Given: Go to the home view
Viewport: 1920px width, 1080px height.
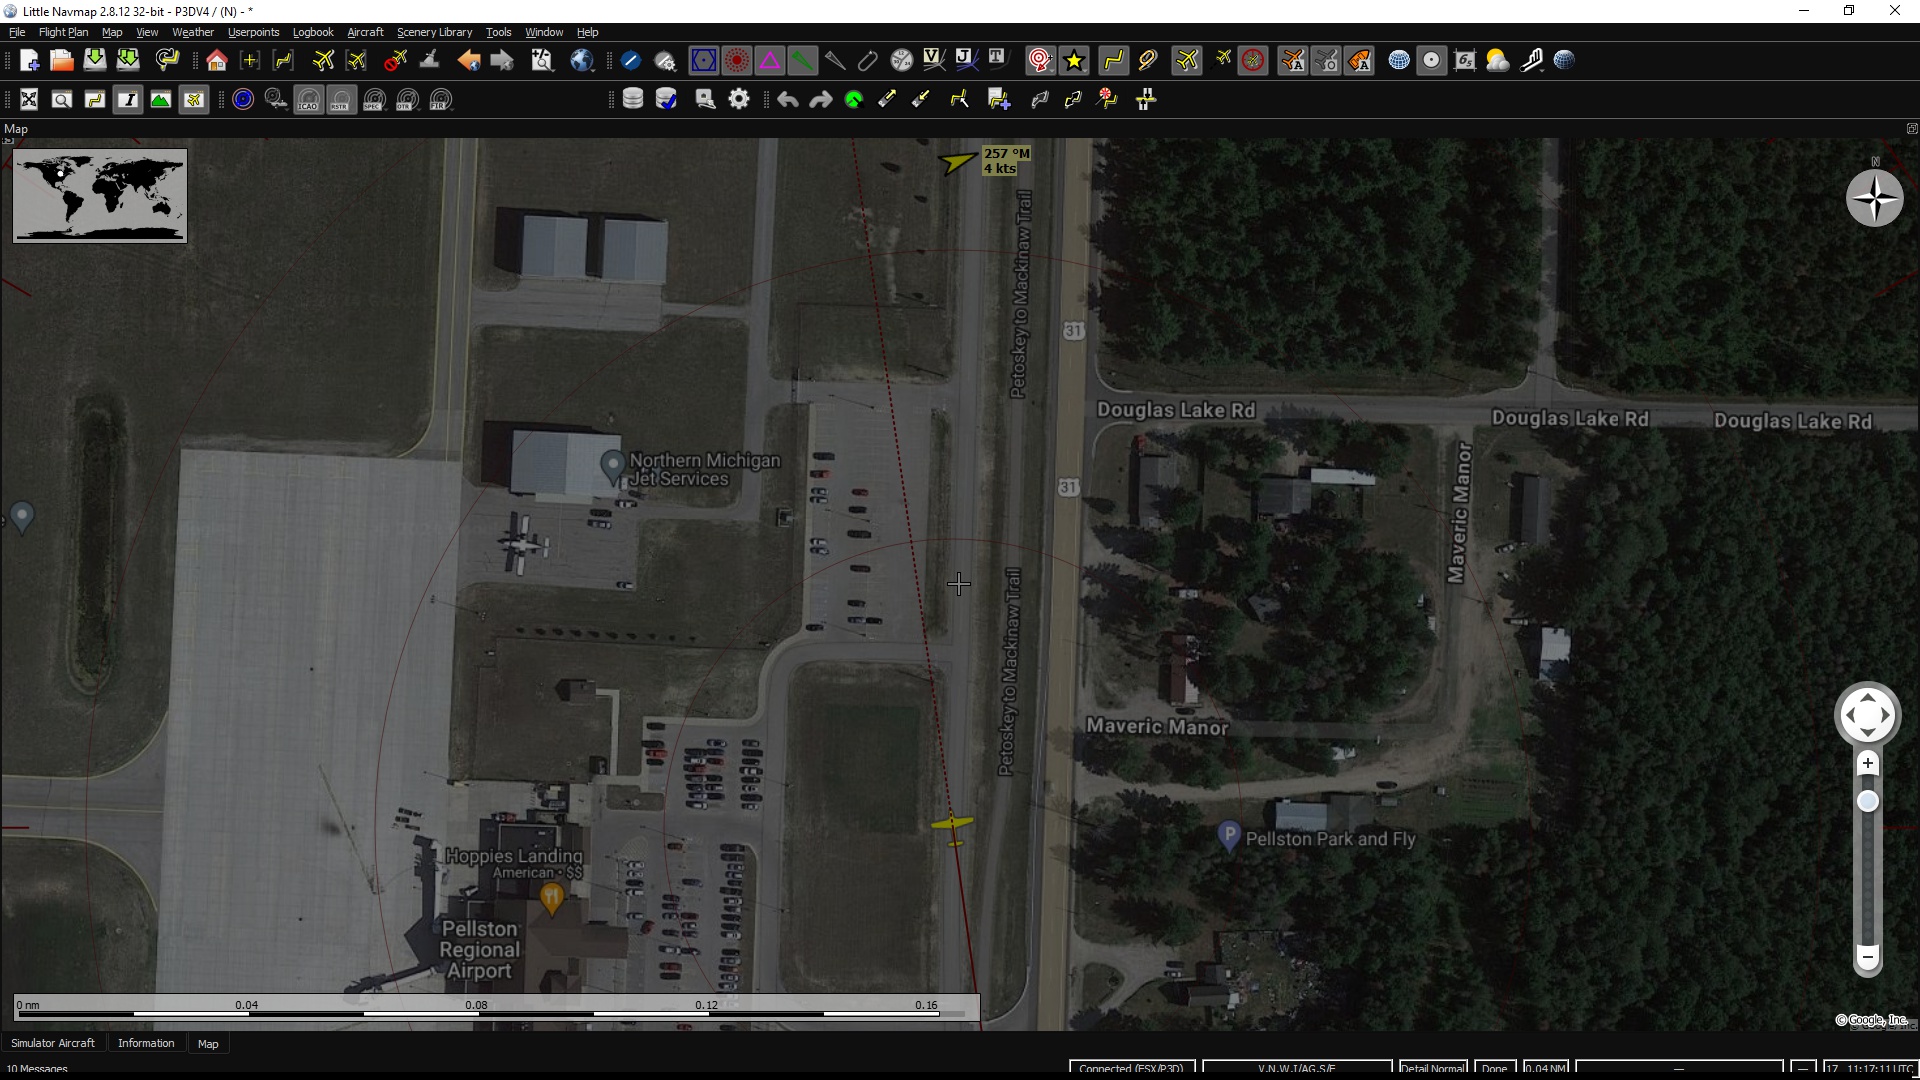Looking at the screenshot, I should (x=216, y=61).
